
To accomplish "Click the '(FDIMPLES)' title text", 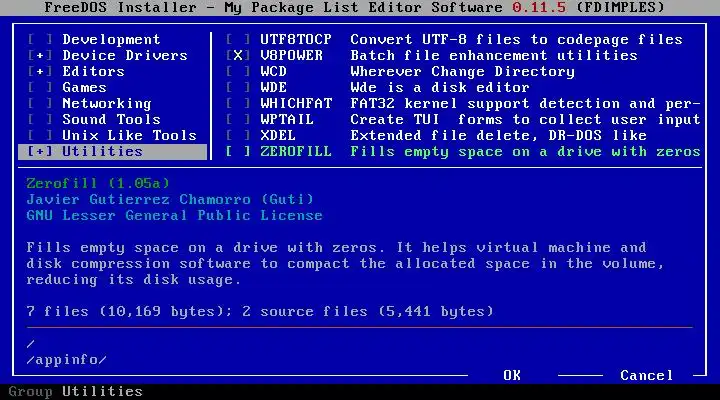I will coord(620,7).
